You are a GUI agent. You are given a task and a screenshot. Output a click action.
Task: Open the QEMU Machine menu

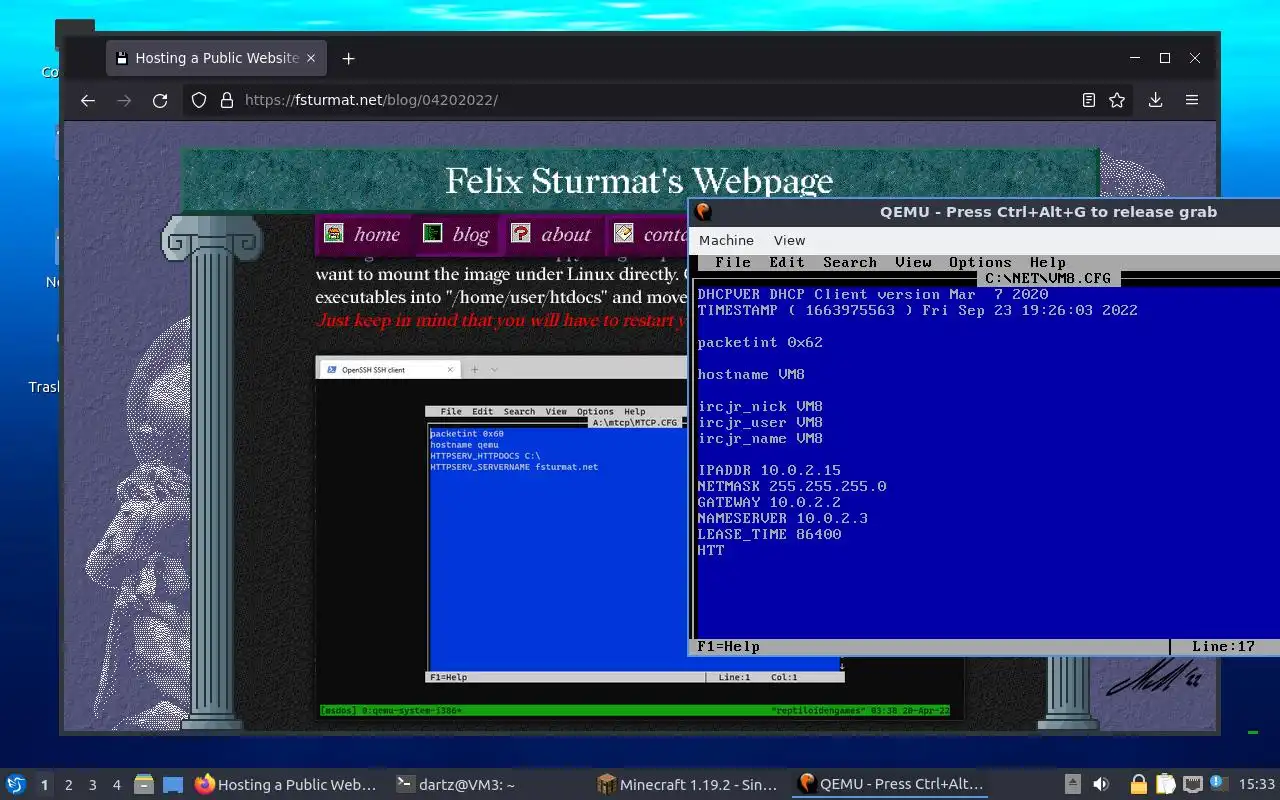click(x=726, y=240)
